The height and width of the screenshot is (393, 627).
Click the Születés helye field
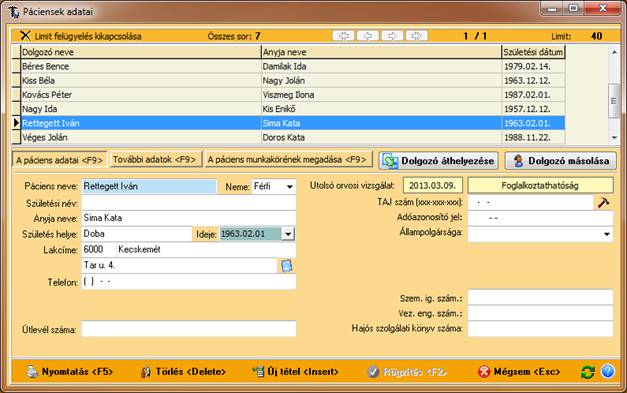[x=137, y=234]
